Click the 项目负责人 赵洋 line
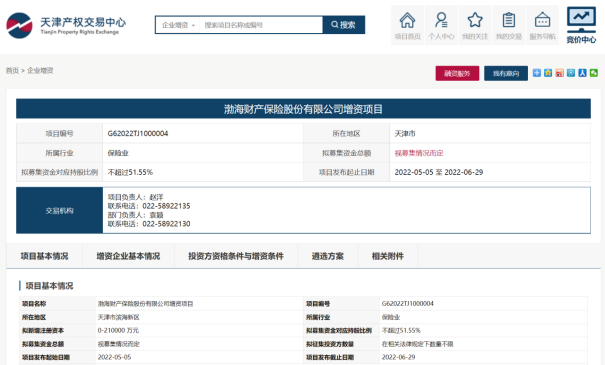This screenshot has width=605, height=365. click(x=135, y=197)
